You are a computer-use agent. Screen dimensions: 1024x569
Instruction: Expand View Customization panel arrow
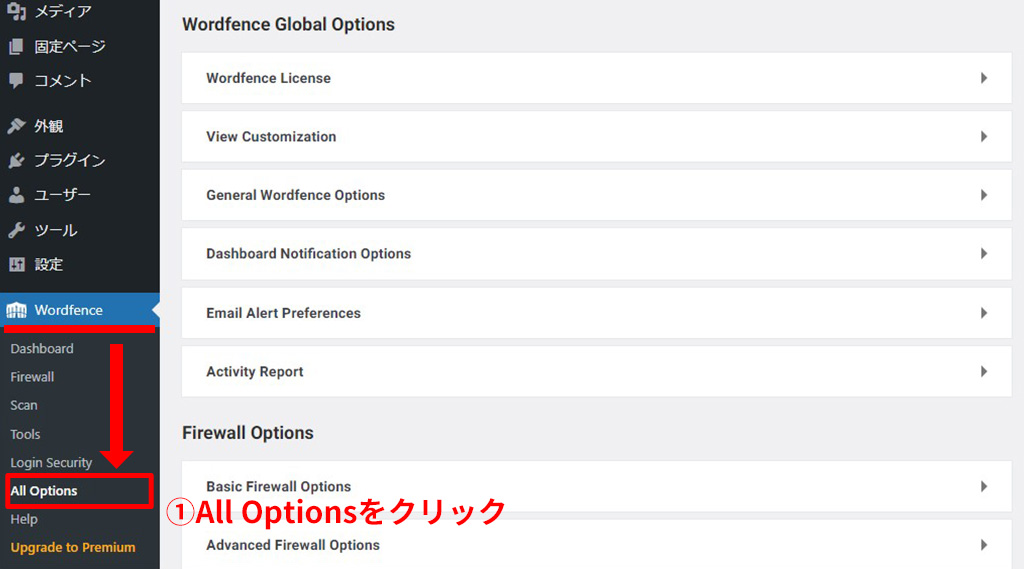click(984, 137)
